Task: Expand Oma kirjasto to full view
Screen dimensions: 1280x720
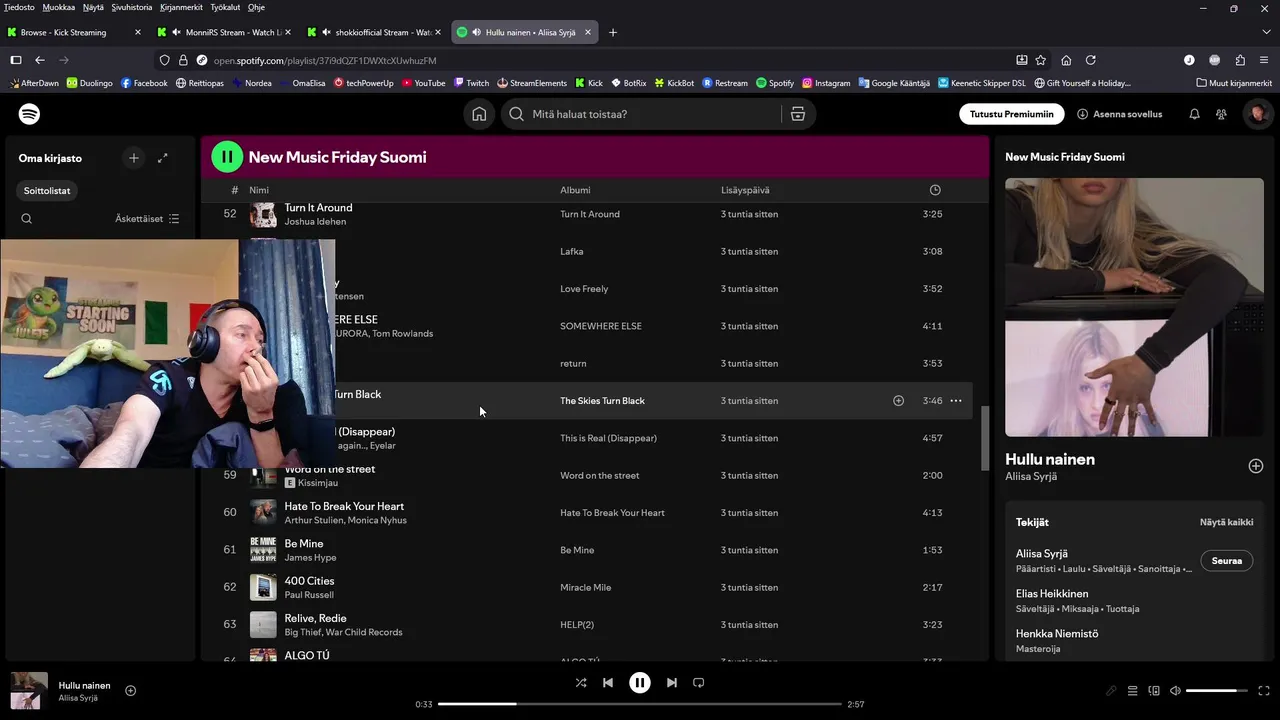Action: click(x=163, y=158)
